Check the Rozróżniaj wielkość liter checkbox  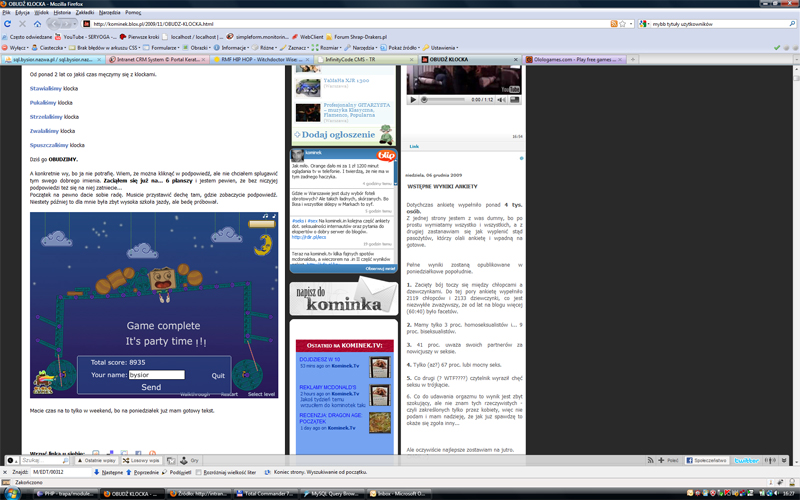pos(199,472)
